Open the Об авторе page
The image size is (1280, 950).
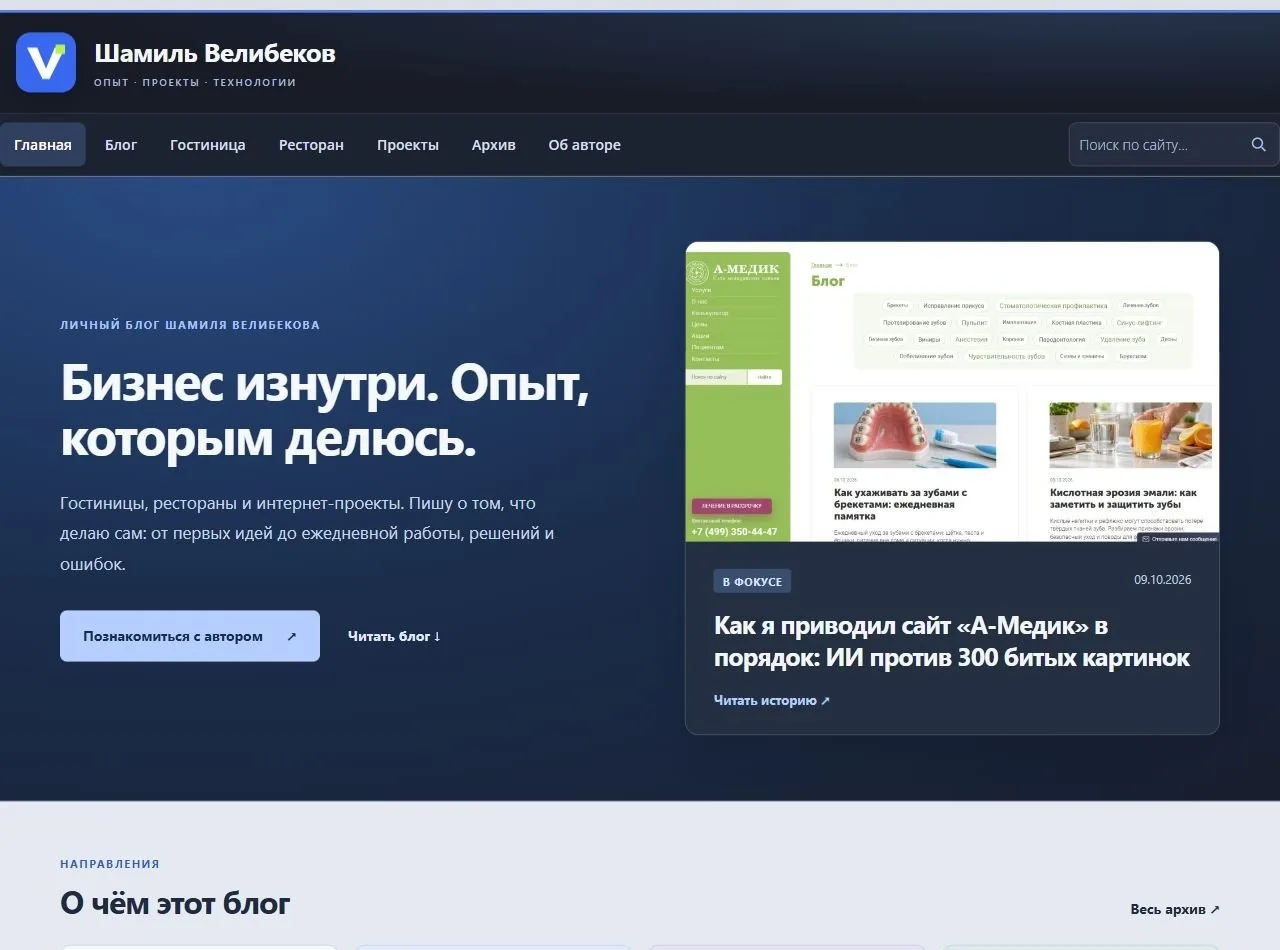[x=584, y=145]
